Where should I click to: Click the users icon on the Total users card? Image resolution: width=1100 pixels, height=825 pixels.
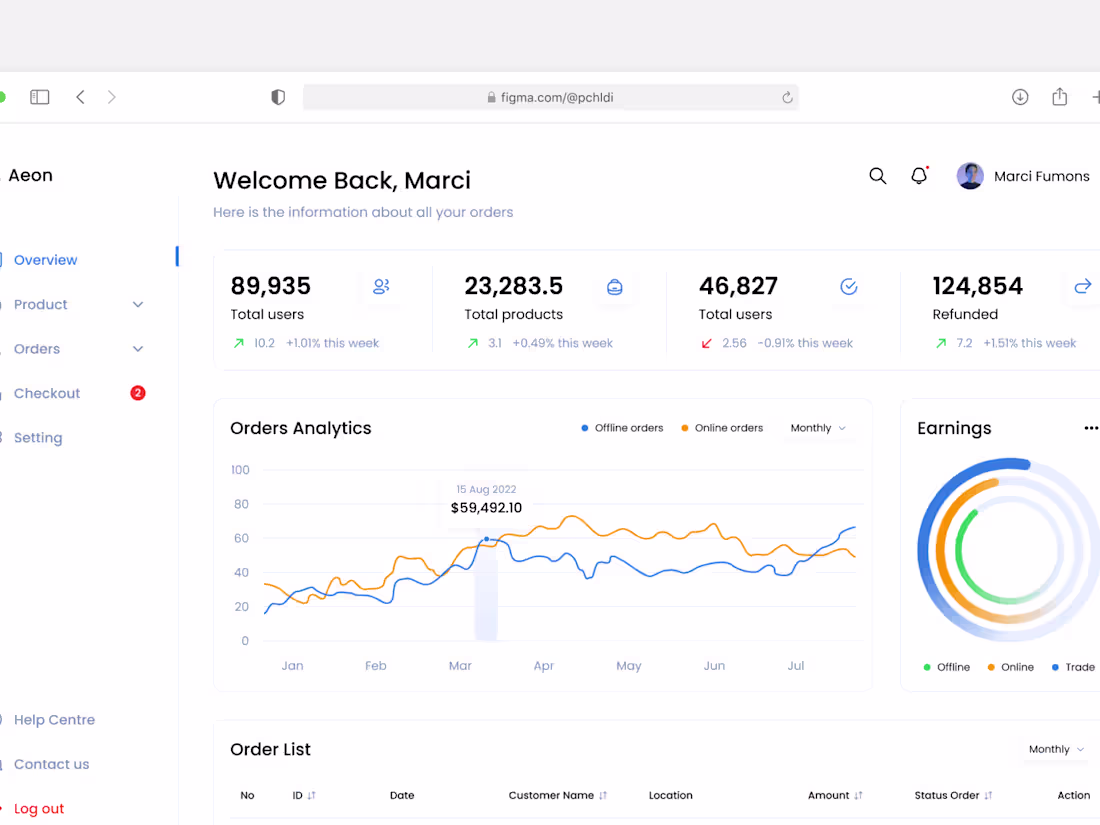pyautogui.click(x=380, y=286)
